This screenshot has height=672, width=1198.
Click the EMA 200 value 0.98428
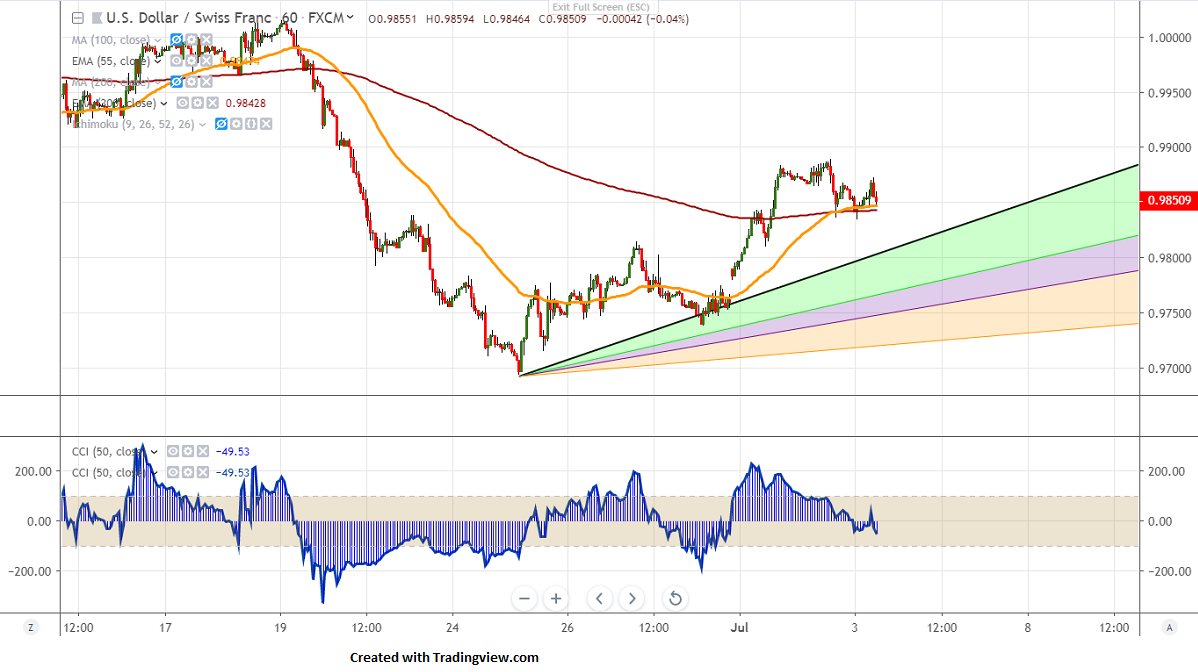[245, 103]
